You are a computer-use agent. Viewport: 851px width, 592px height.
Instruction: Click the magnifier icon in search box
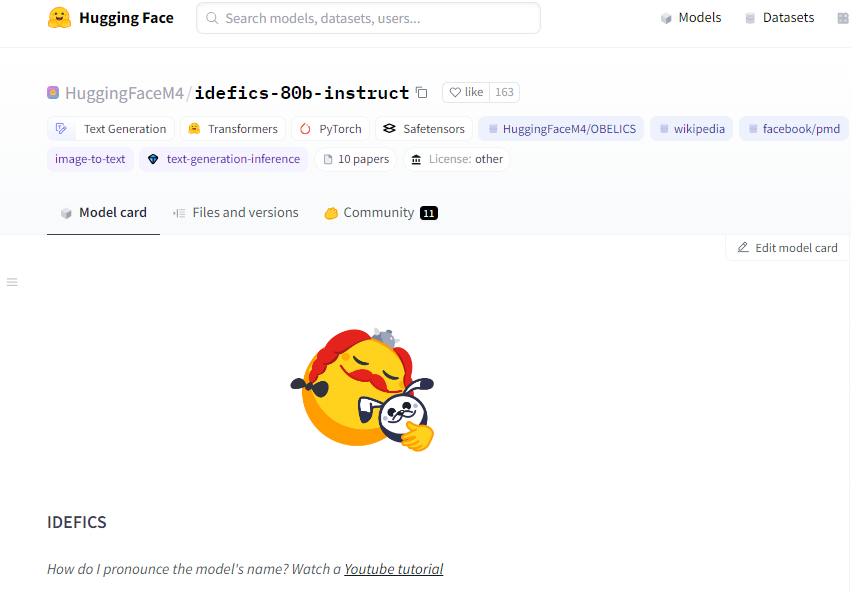pos(212,18)
